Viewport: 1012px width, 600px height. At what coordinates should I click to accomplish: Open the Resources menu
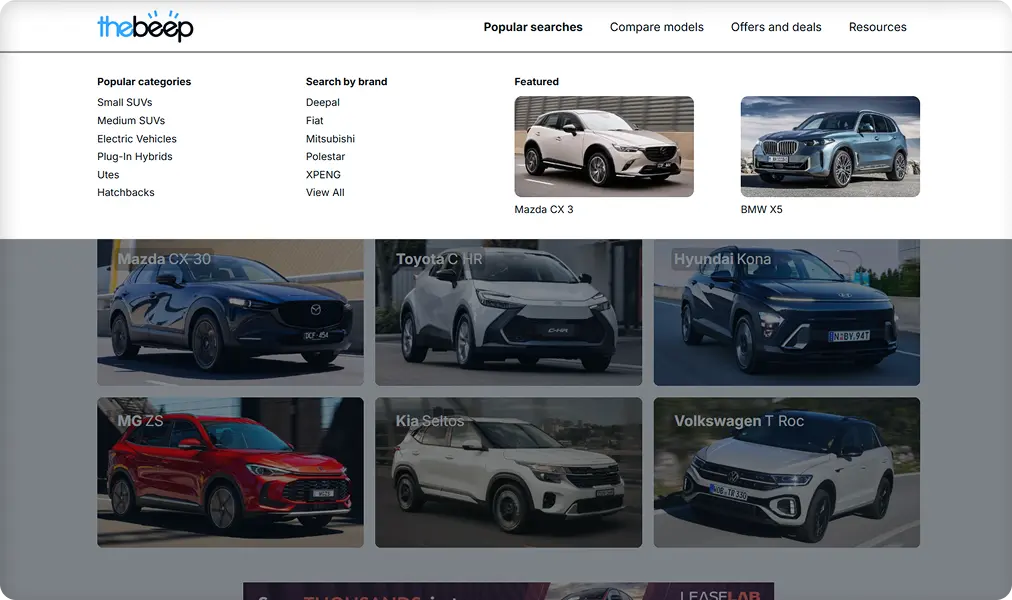click(877, 27)
